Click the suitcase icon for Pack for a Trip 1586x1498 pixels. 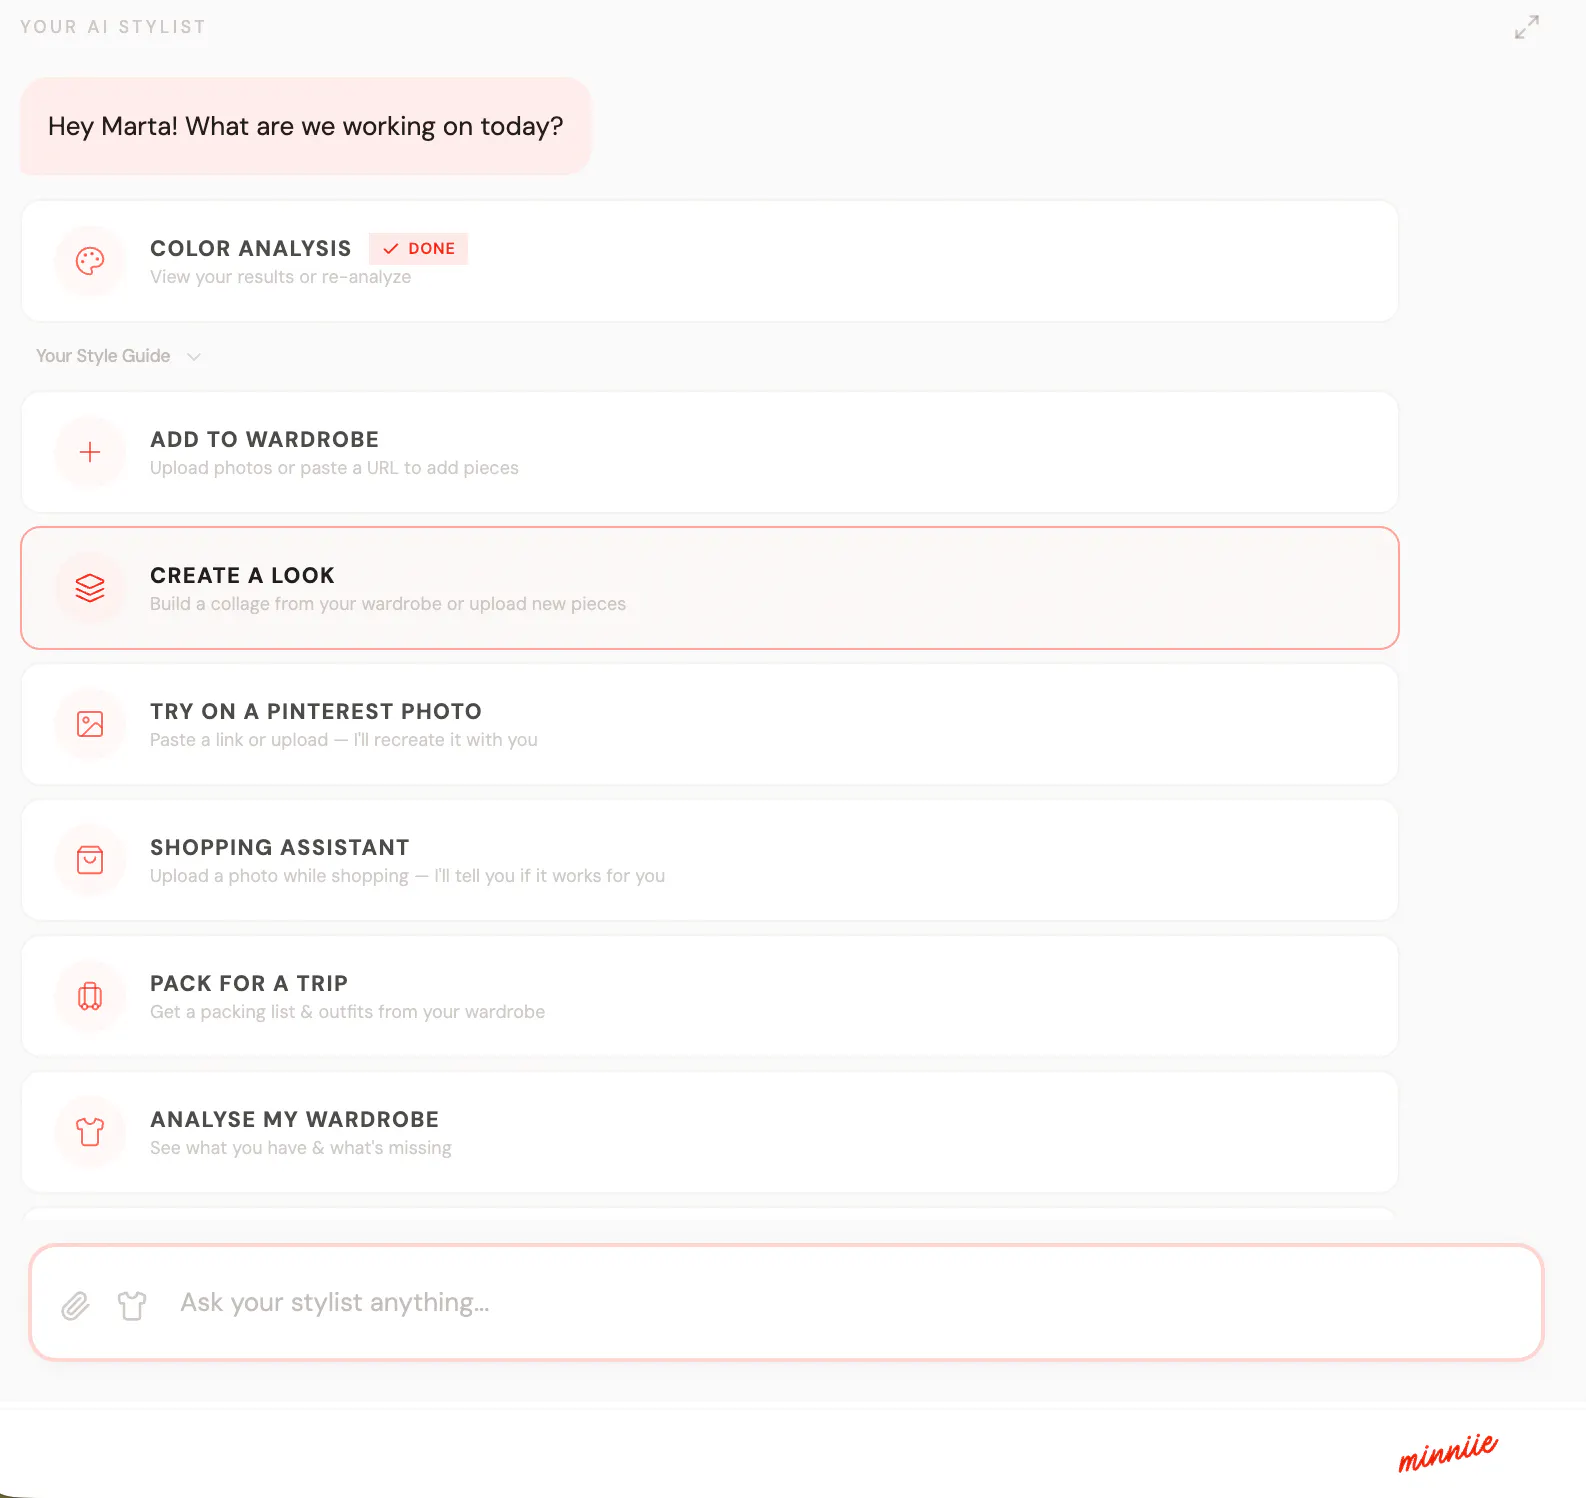pyautogui.click(x=90, y=996)
